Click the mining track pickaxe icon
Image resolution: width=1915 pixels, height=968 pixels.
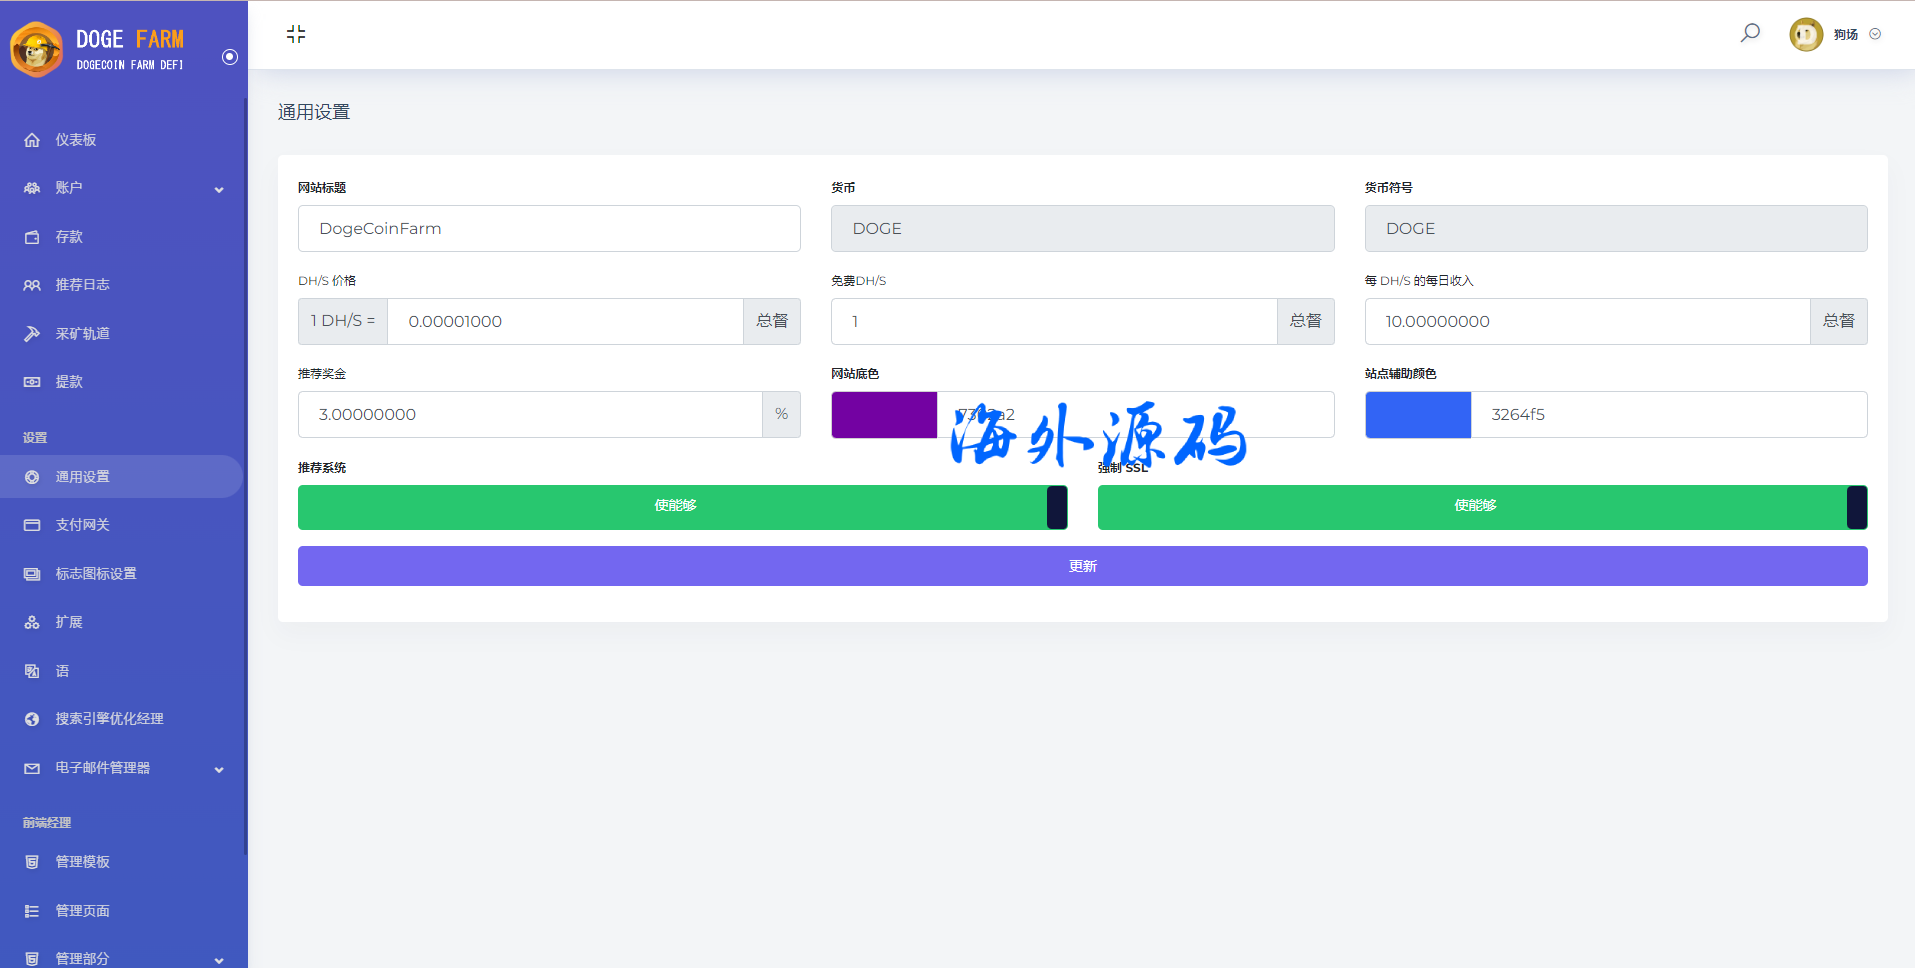(x=32, y=334)
